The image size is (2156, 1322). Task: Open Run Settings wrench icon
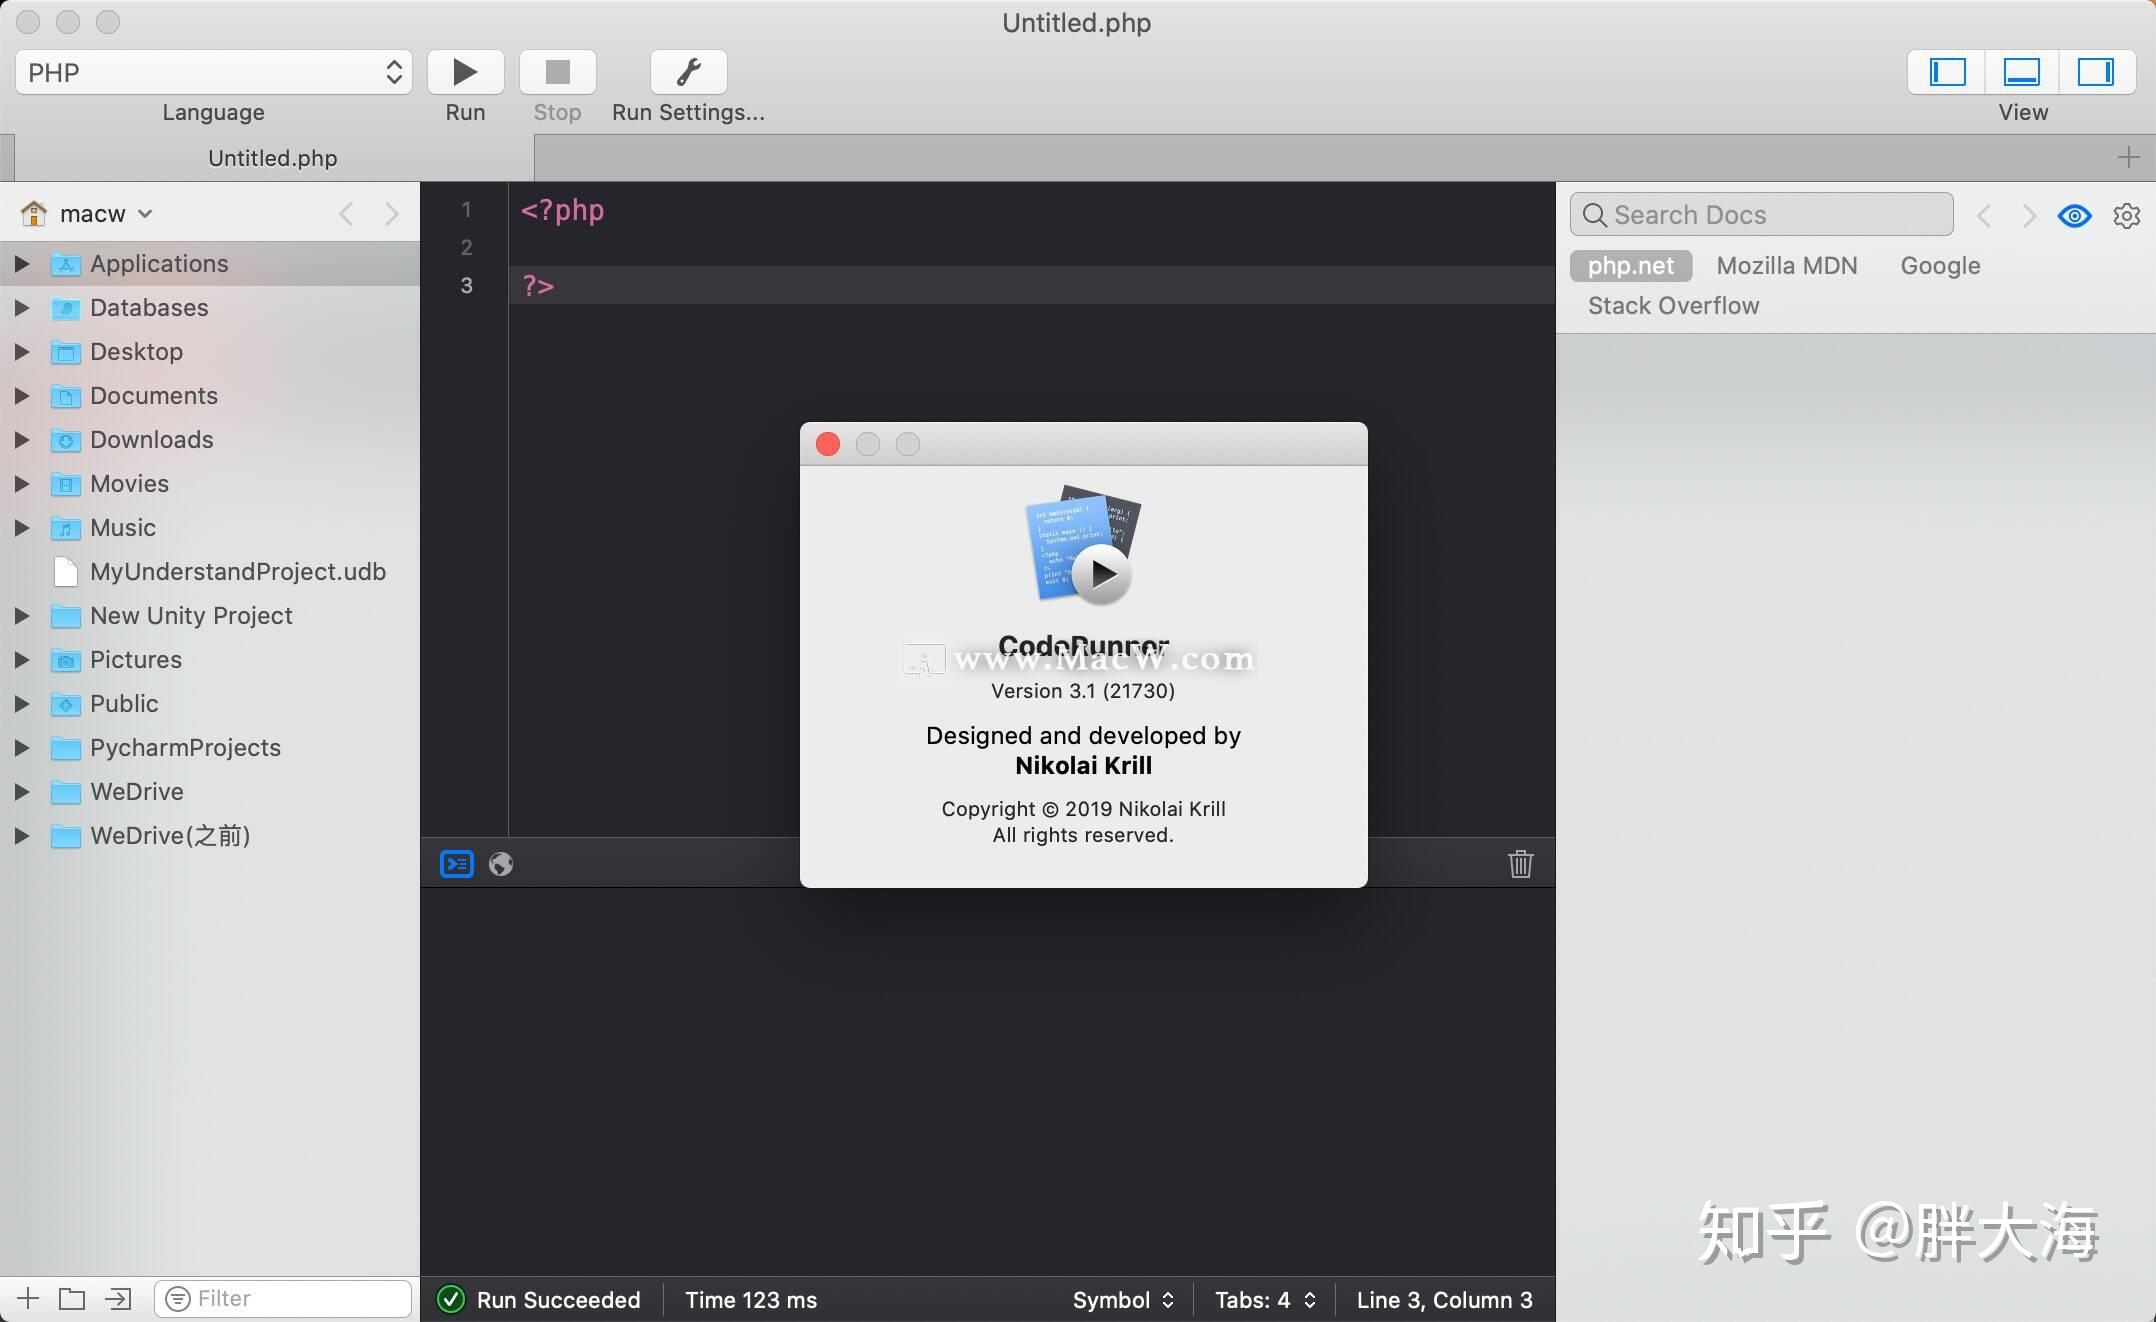coord(688,72)
